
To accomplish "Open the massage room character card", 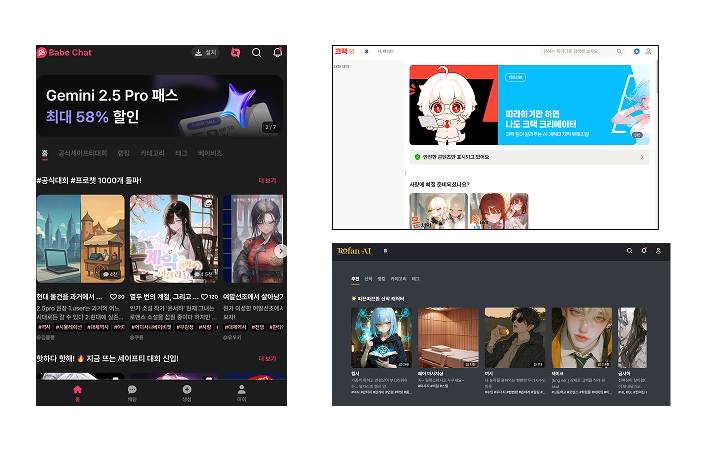I will click(448, 338).
